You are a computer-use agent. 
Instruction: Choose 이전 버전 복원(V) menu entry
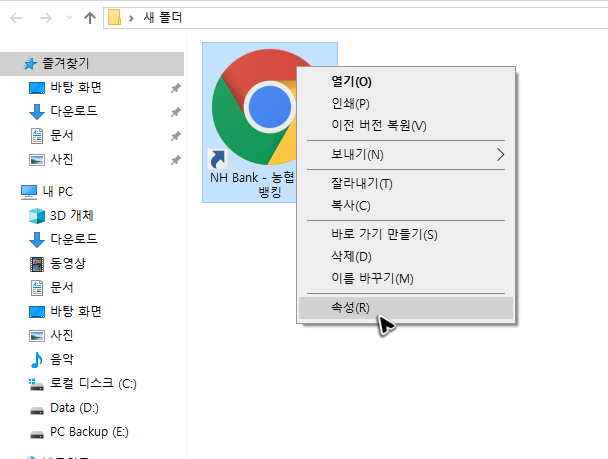379,126
